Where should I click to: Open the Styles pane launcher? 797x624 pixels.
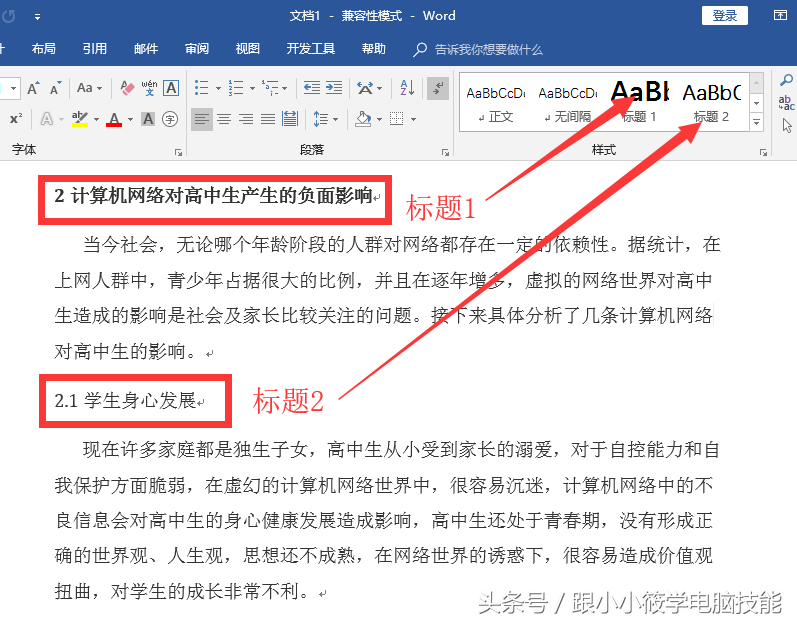pos(763,152)
